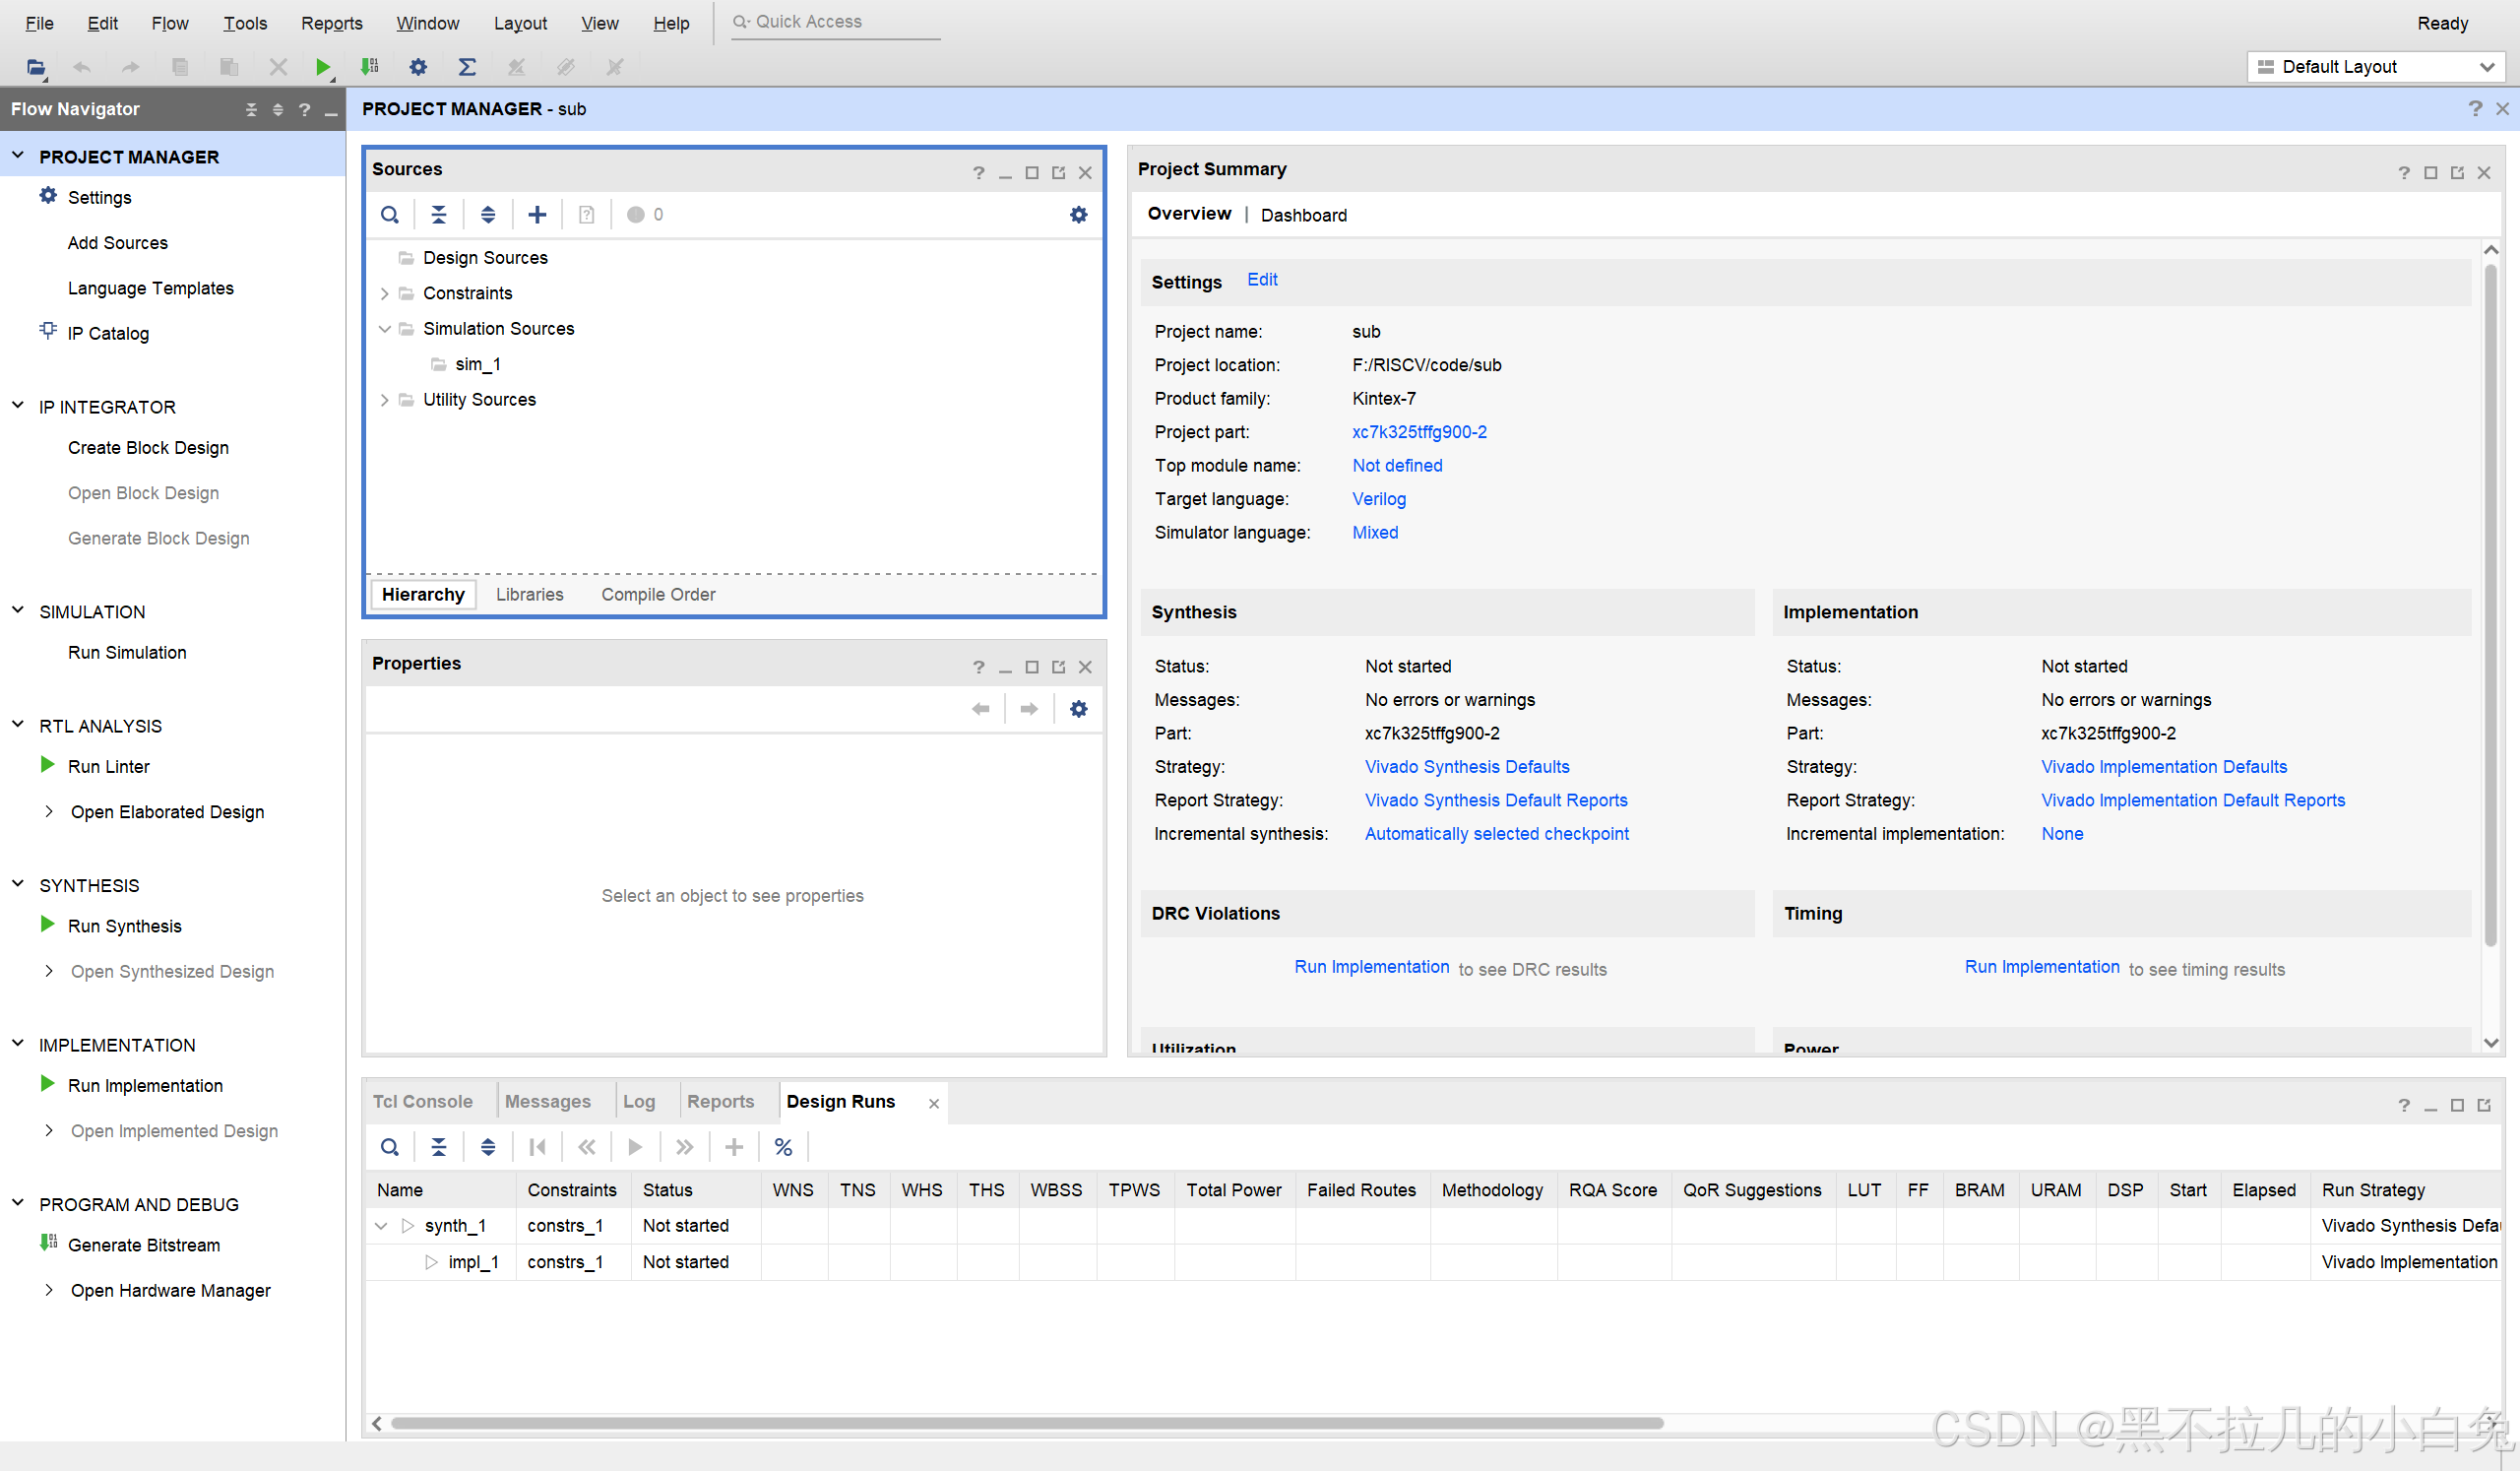
Task: Open the Reports menu
Action: pos(331,23)
